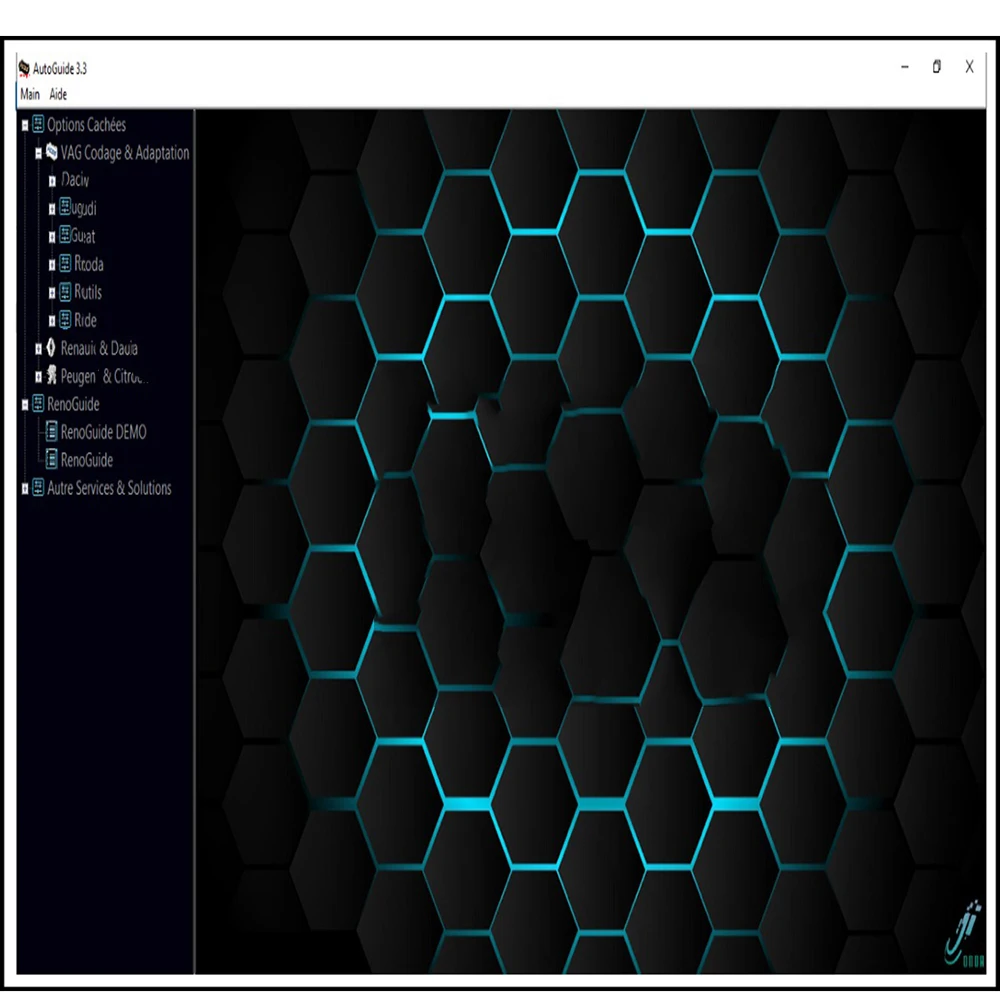Click the icon beside the 'ugudi' row

coord(65,207)
